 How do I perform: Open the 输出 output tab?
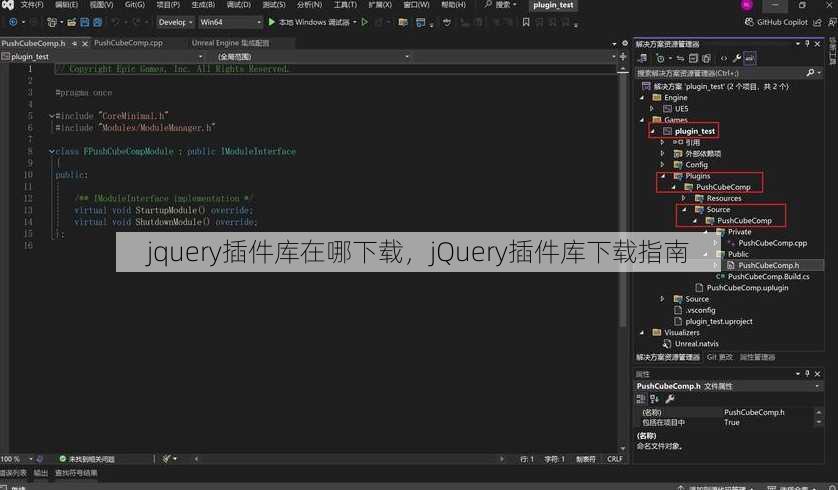click(41, 473)
